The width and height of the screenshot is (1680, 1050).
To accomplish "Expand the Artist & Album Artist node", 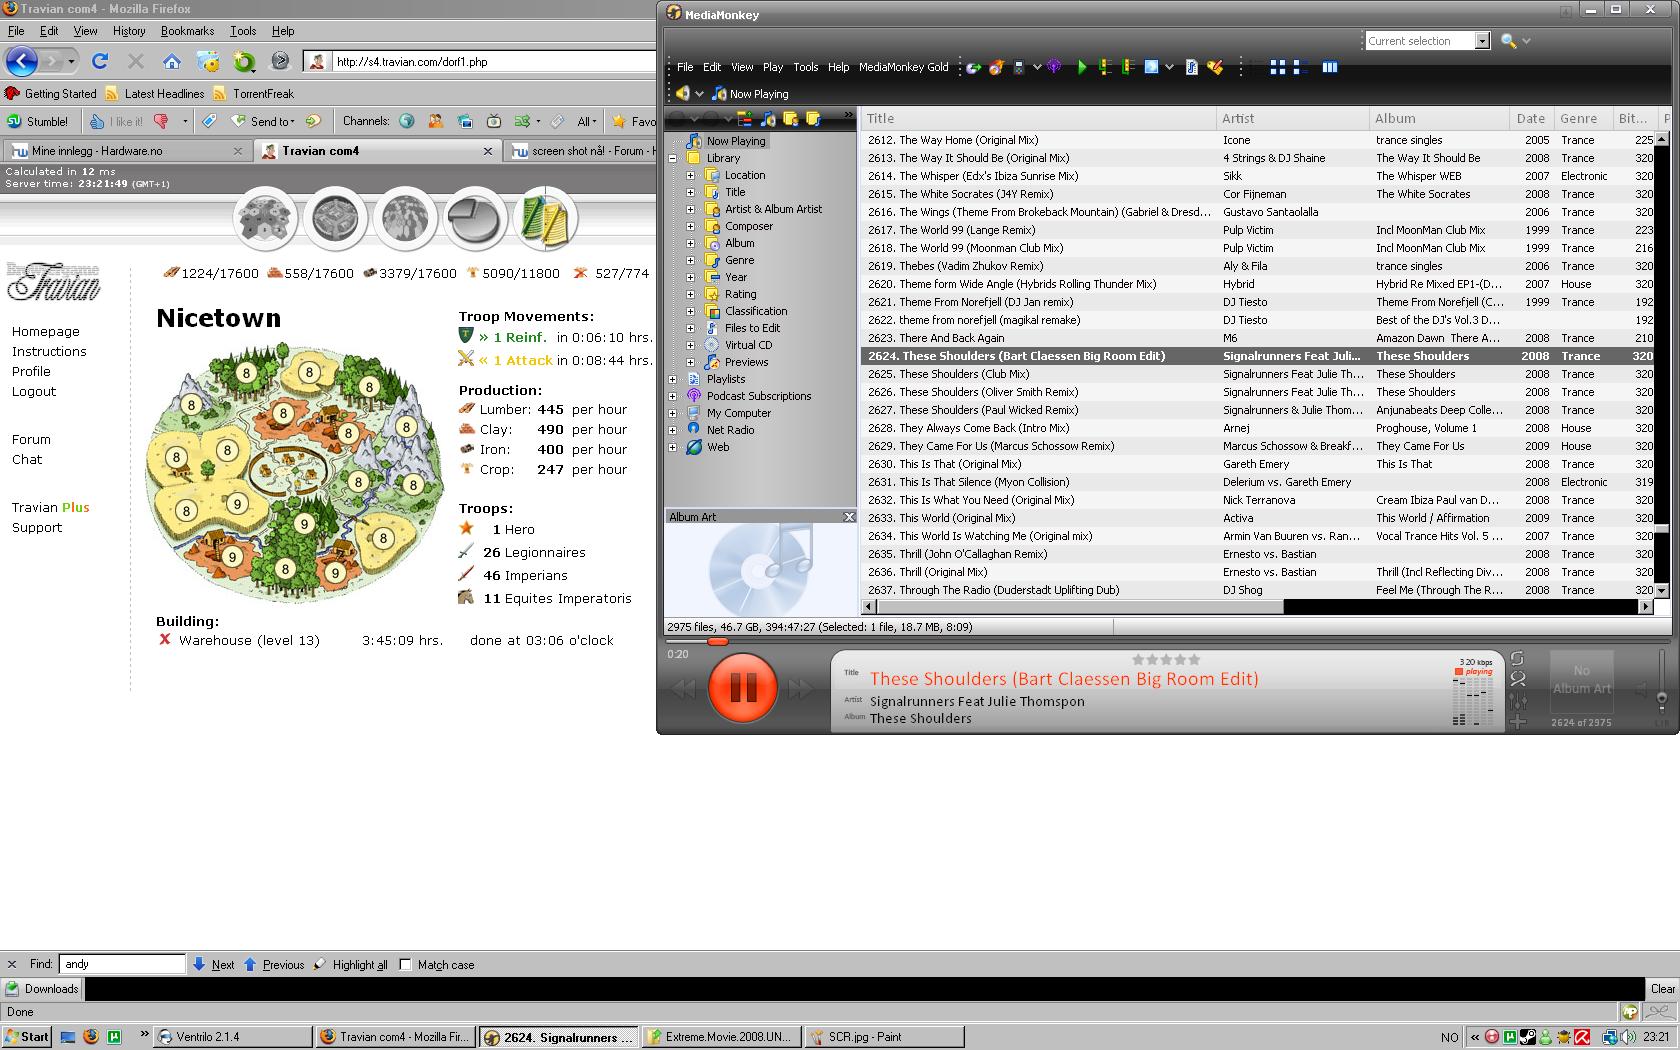I will (690, 209).
